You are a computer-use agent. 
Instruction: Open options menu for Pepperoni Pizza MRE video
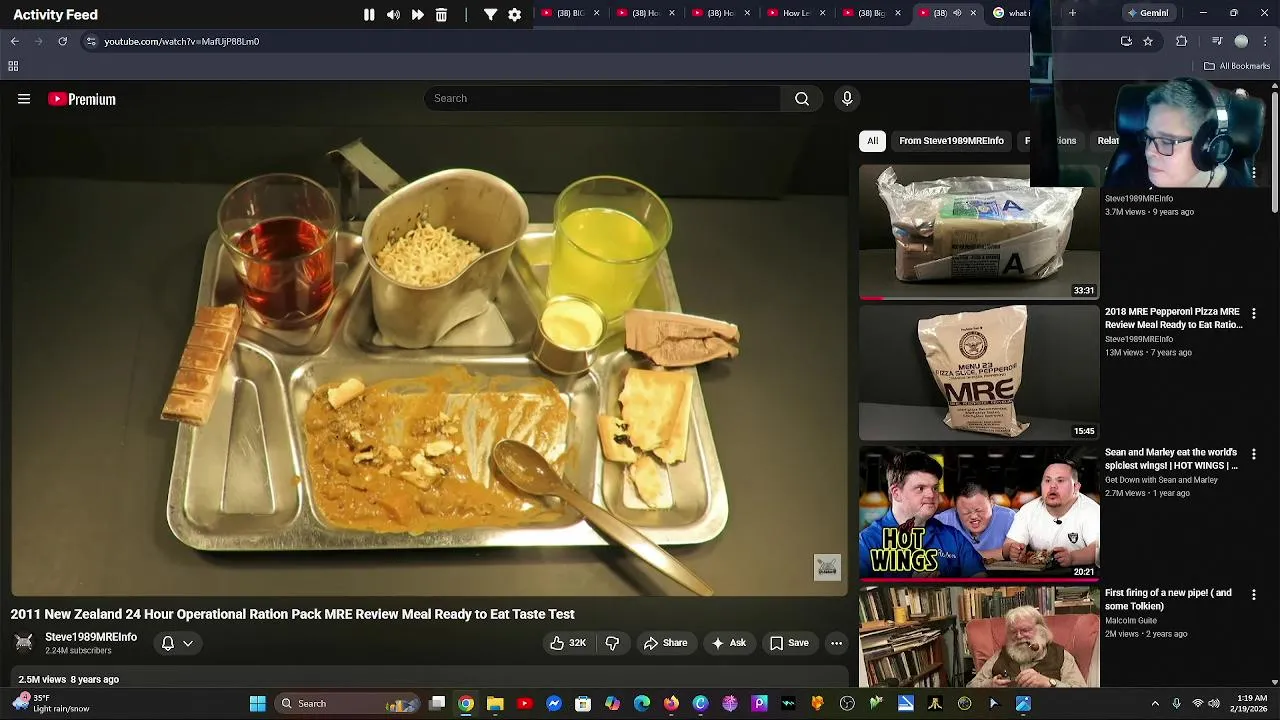click(1254, 314)
